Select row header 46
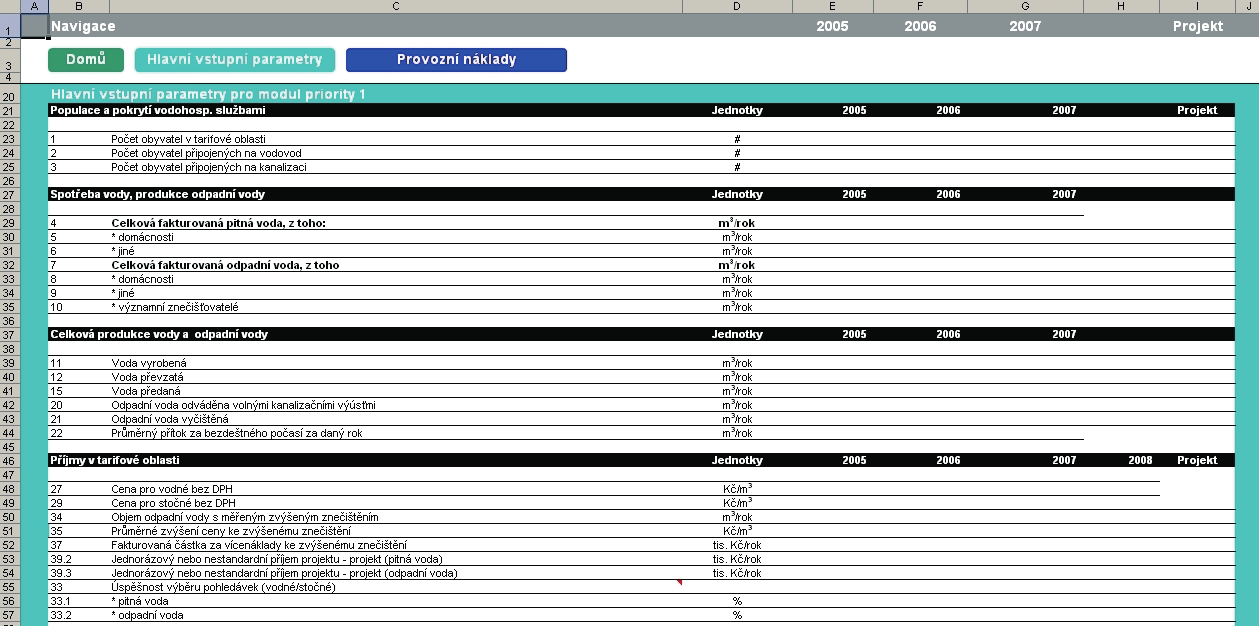 [x=10, y=461]
